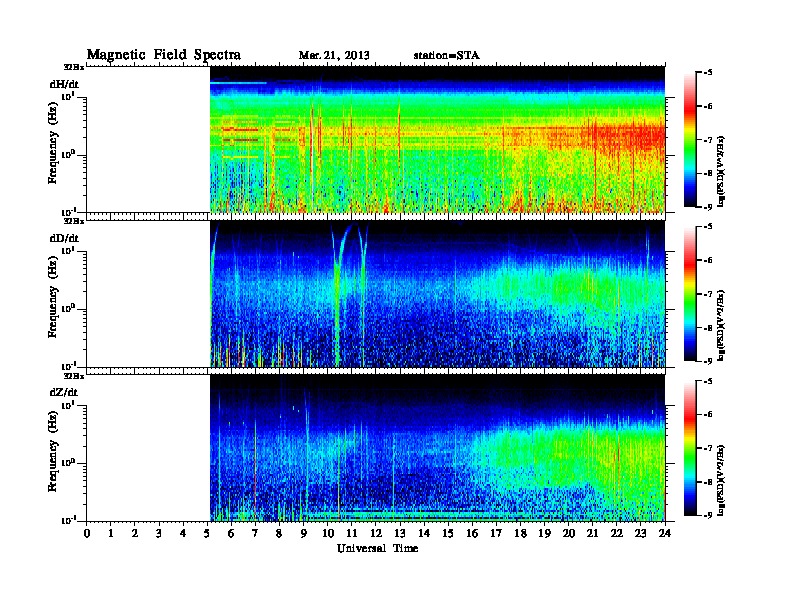Image resolution: width=792 pixels, height=612 pixels.
Task: Click the 32Hz label atop the dZ/dt panel
Action: point(74,376)
